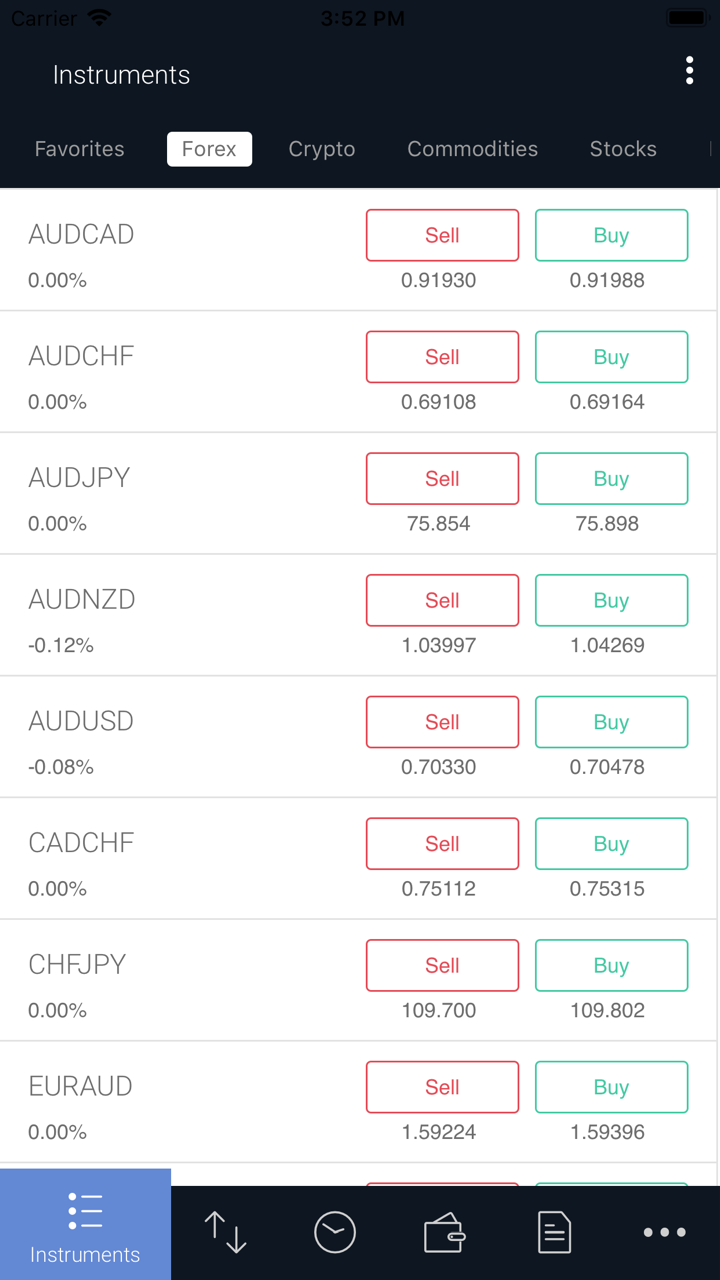Switch to the Favorites tab
720x1280 pixels.
pyautogui.click(x=80, y=149)
